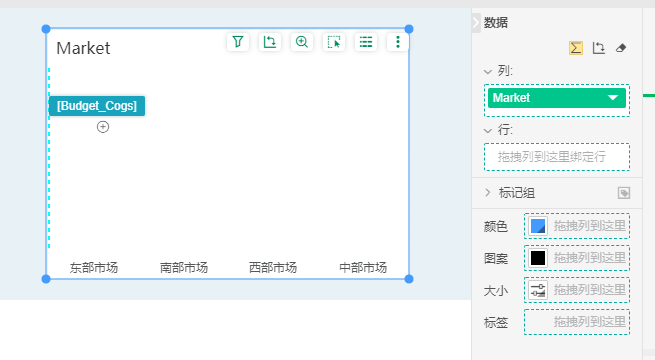
Task: Open the chart's three-dot more menu
Action: coord(398,42)
